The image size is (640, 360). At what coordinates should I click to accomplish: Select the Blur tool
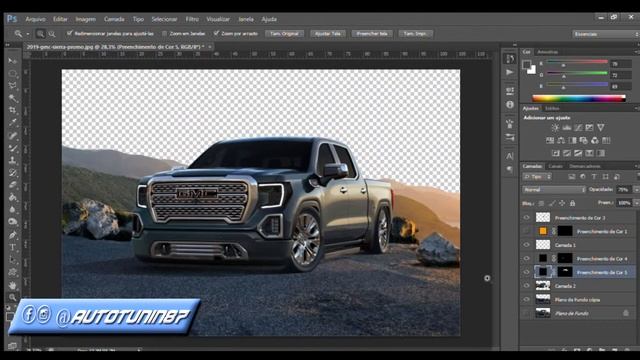point(13,210)
